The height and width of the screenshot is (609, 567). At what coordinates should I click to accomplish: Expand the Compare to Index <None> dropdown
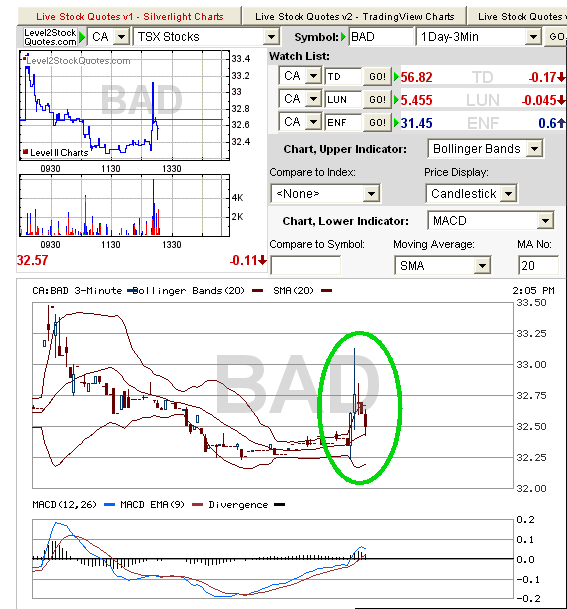325,193
